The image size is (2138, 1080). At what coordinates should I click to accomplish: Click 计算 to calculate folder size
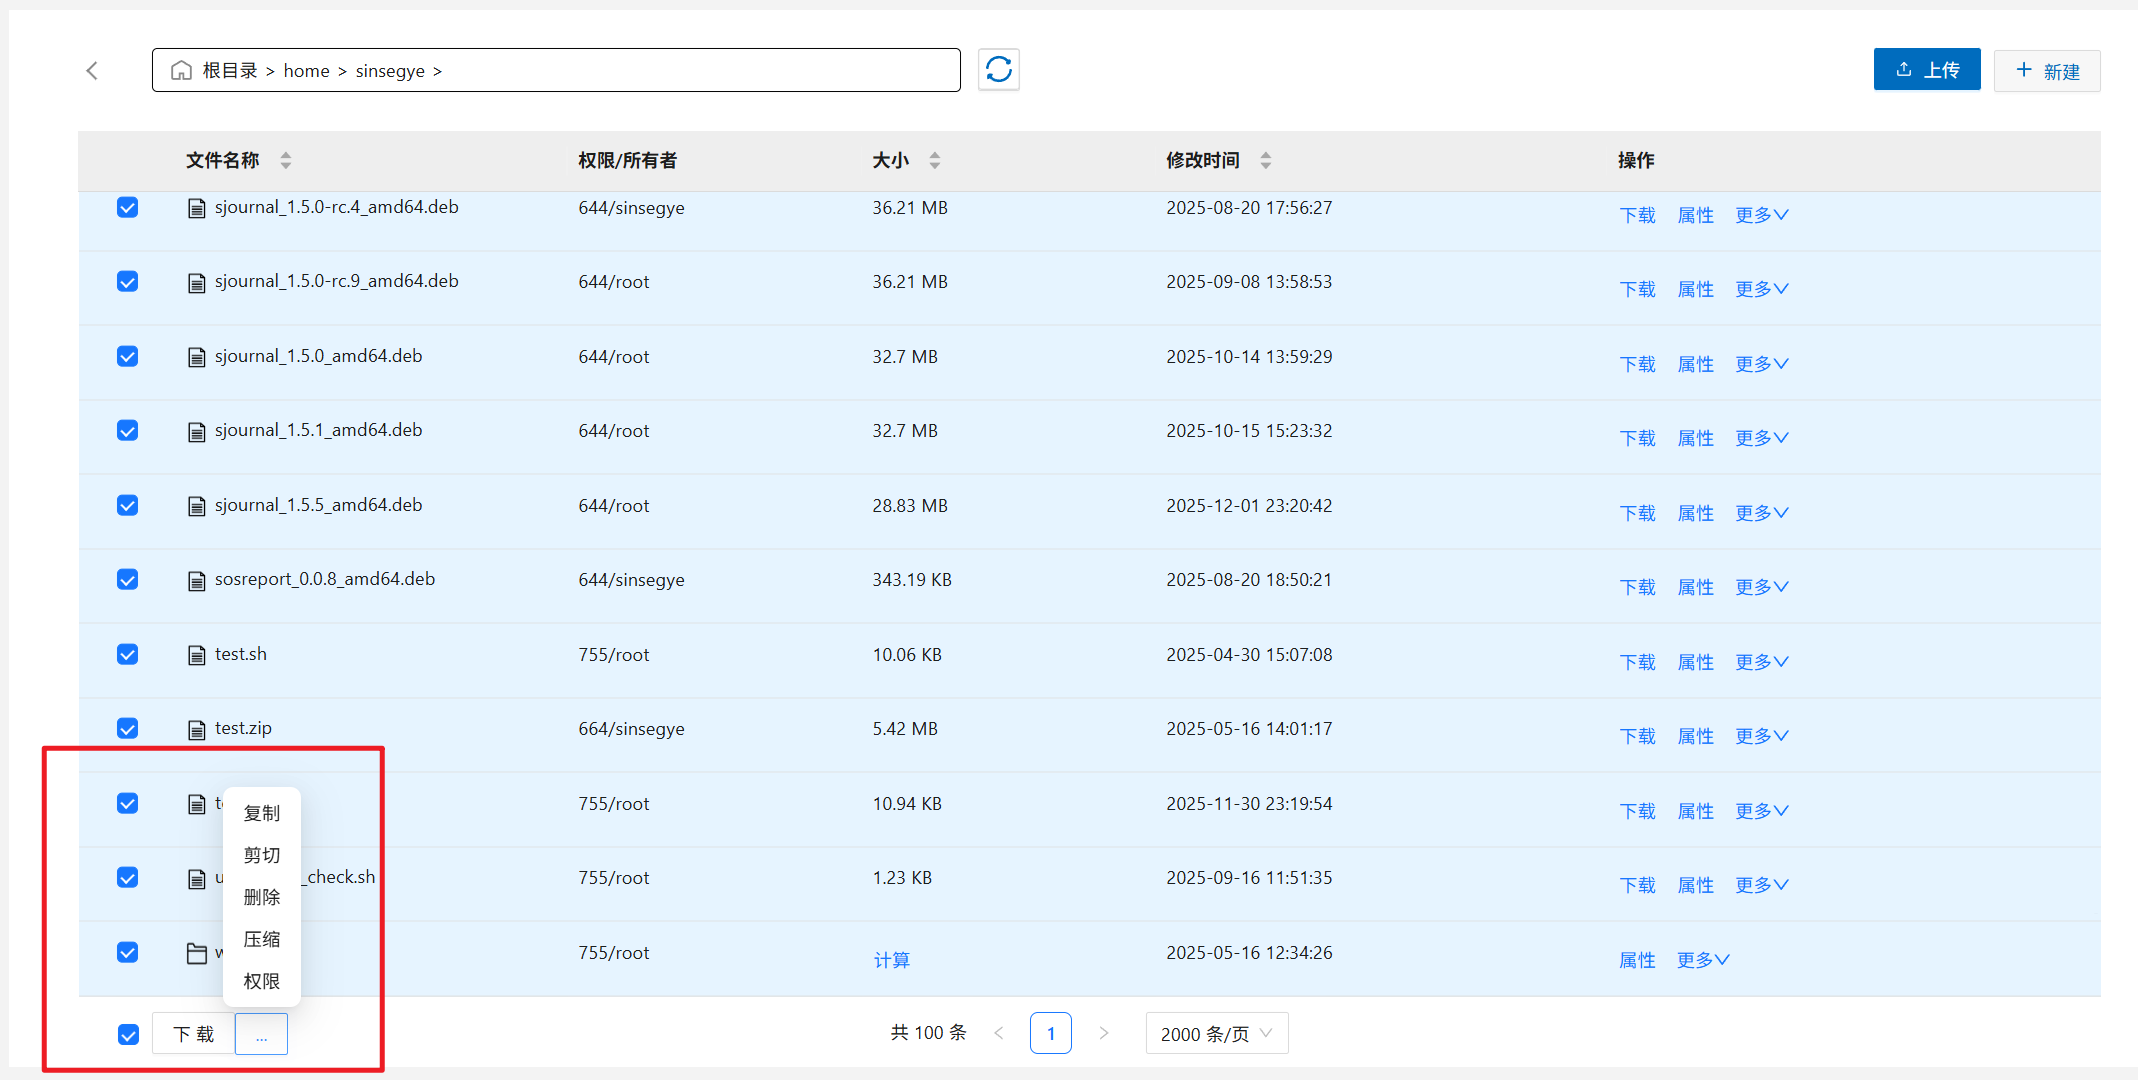click(891, 960)
